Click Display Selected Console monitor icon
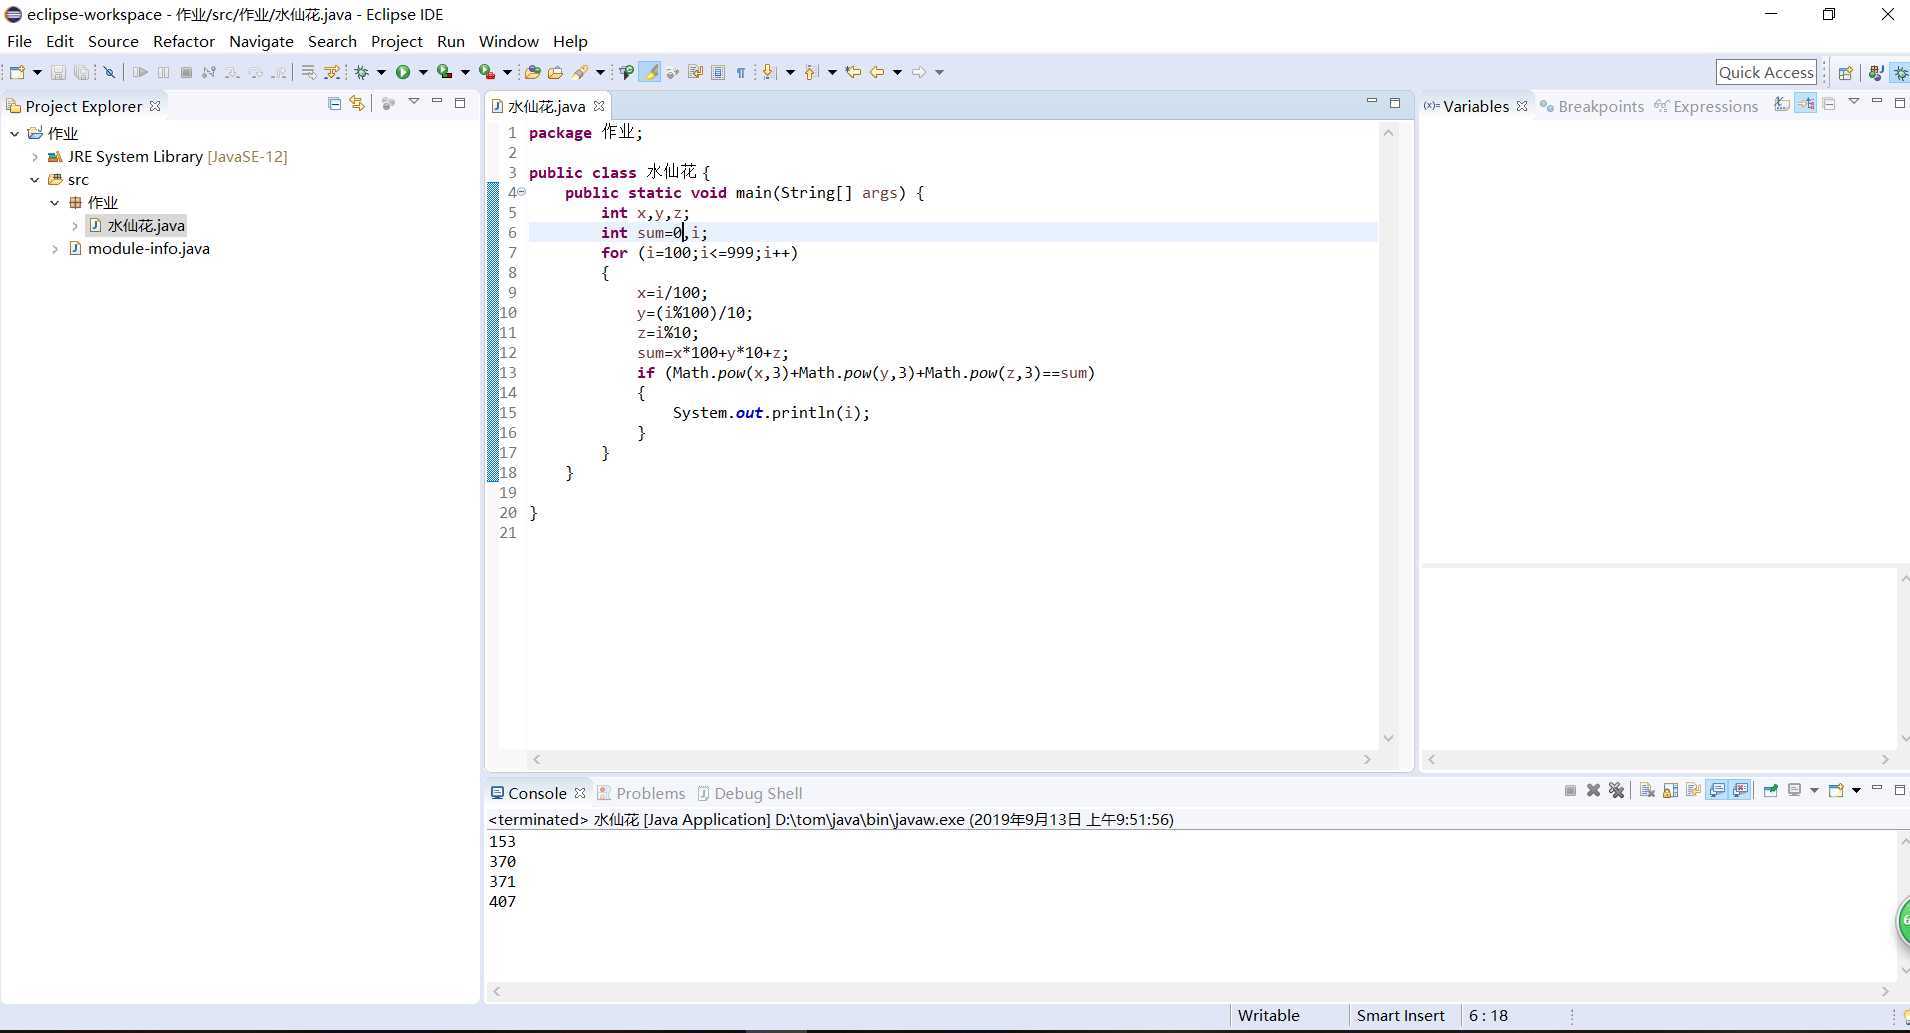The image size is (1910, 1033). (1795, 790)
